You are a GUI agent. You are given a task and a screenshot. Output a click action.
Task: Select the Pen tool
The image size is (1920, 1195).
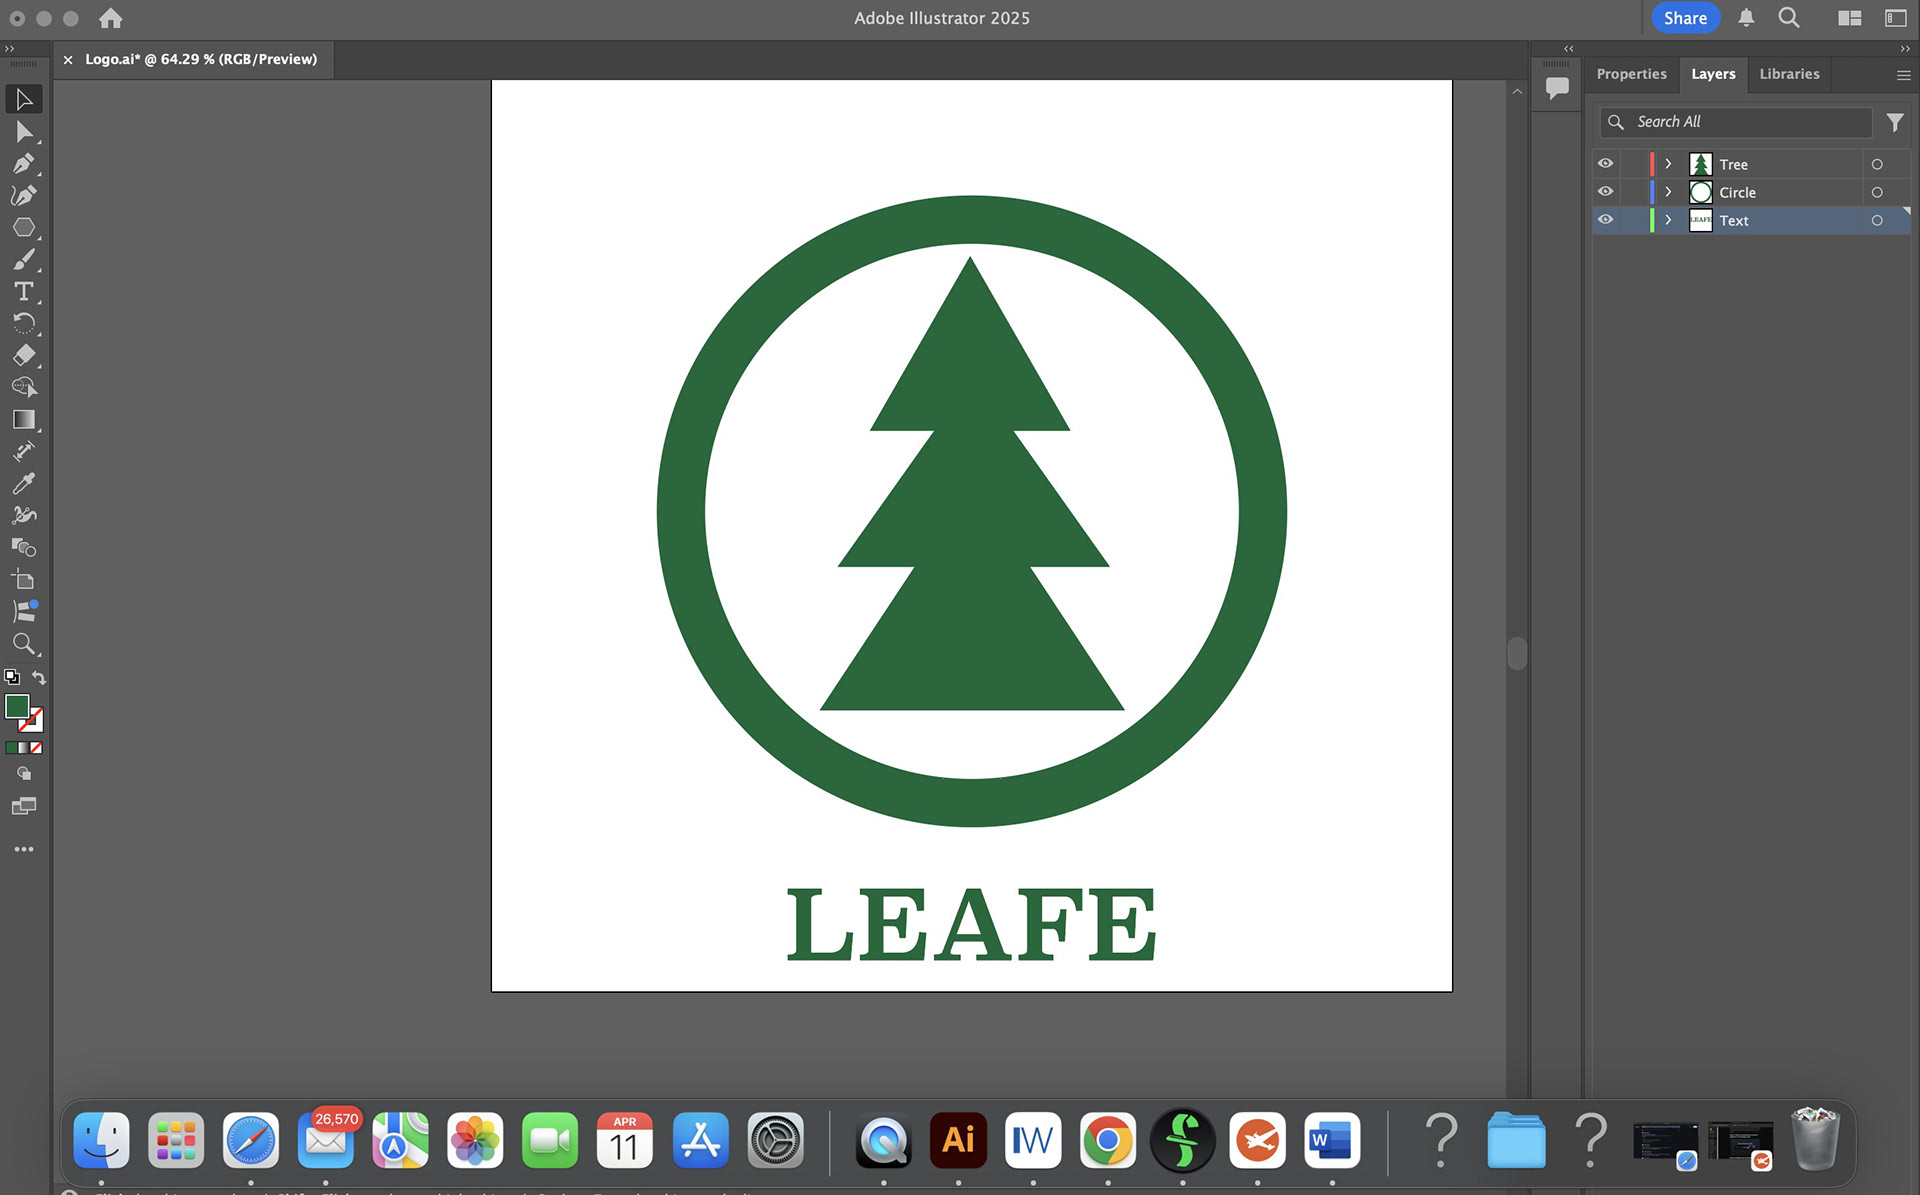pyautogui.click(x=24, y=163)
